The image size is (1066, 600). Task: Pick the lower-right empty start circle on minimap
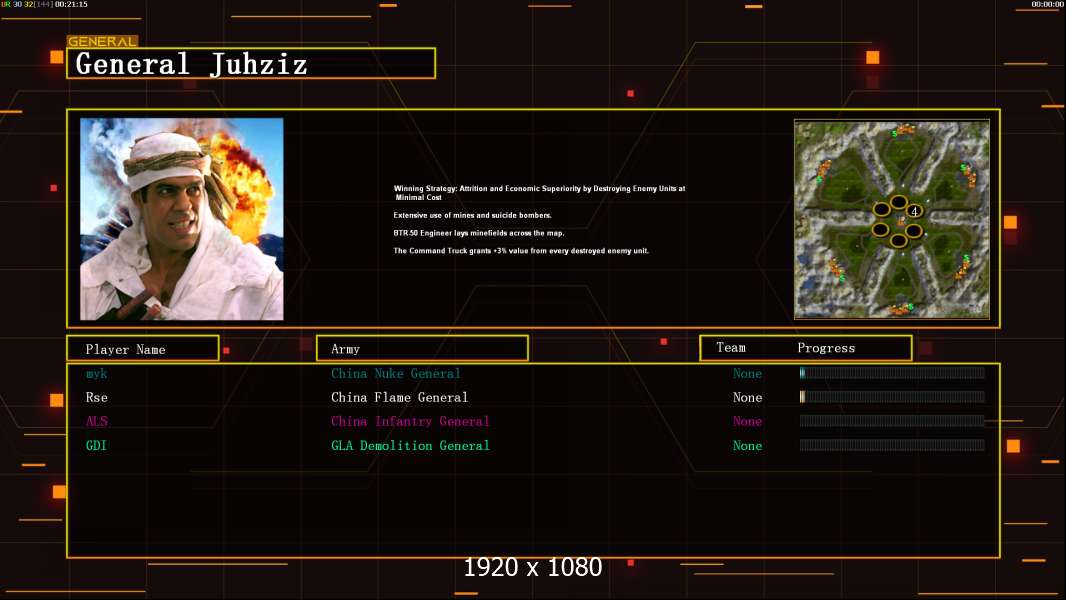click(914, 231)
